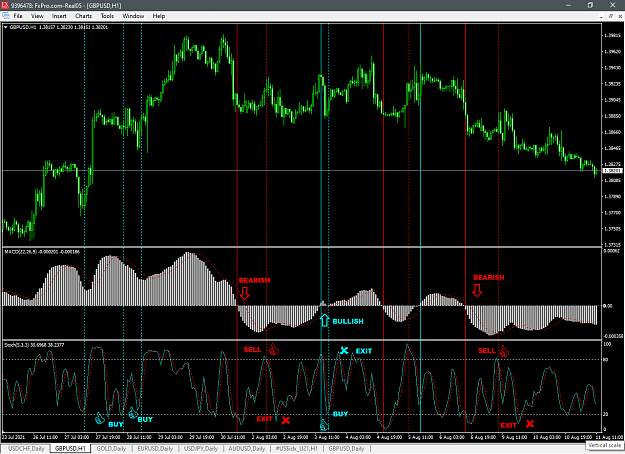Select the rightmost BEARISH text label
Viewport: 625px width, 454px height.
coord(489,277)
